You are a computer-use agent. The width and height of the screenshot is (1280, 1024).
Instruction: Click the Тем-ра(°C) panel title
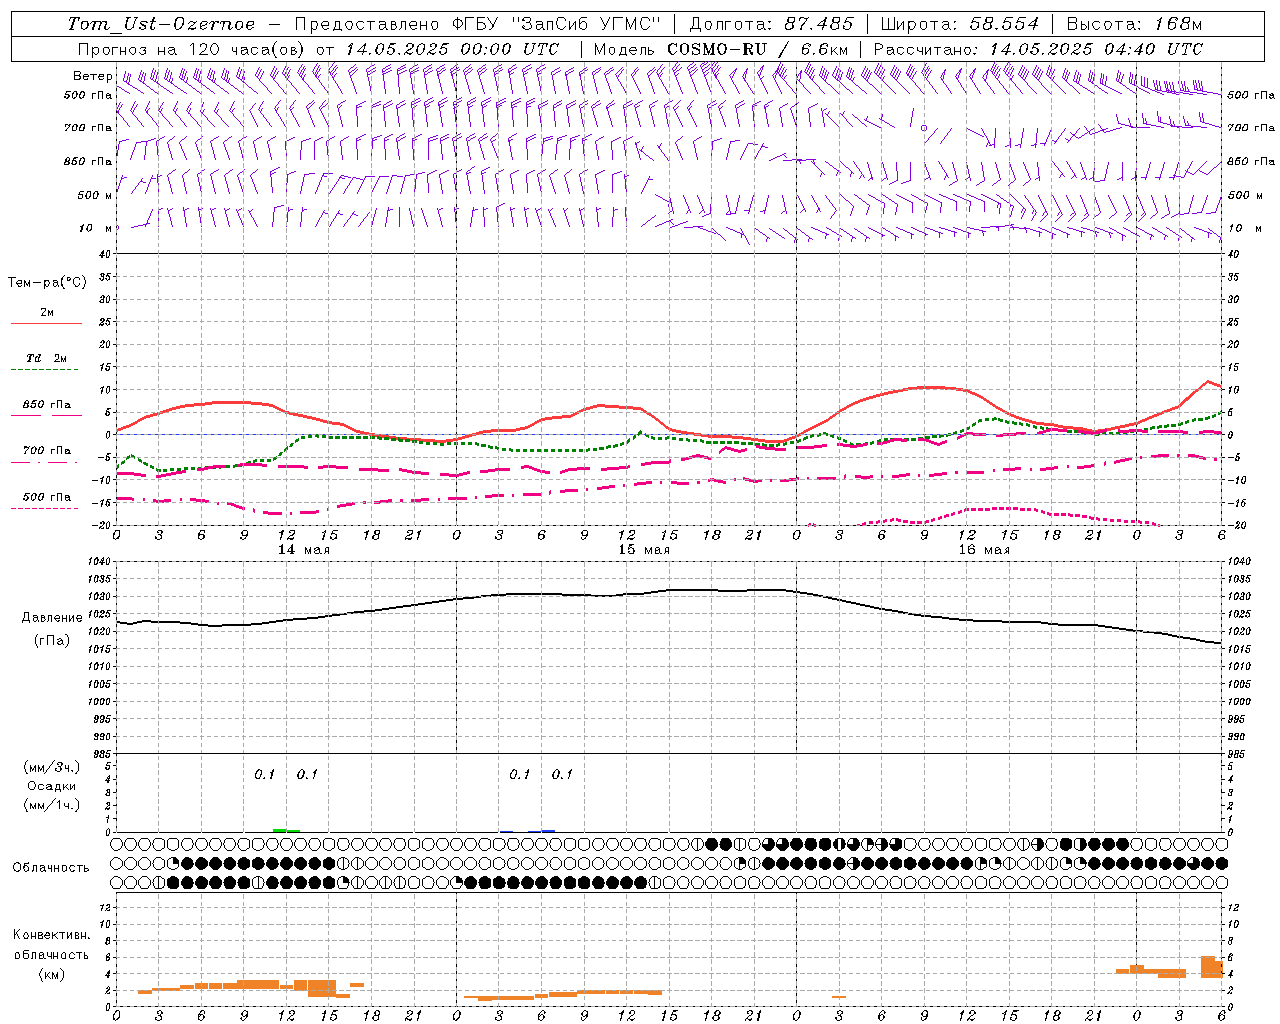pos(47,283)
